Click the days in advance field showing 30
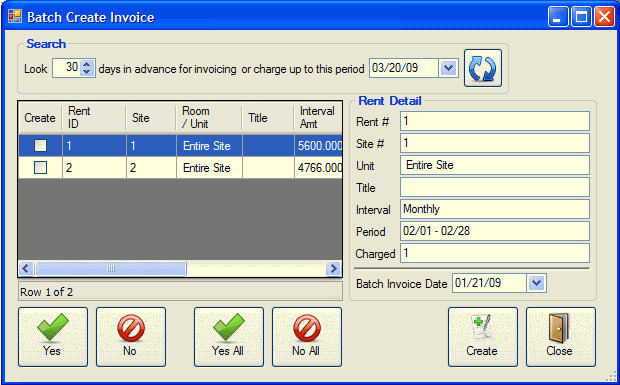 (x=66, y=68)
